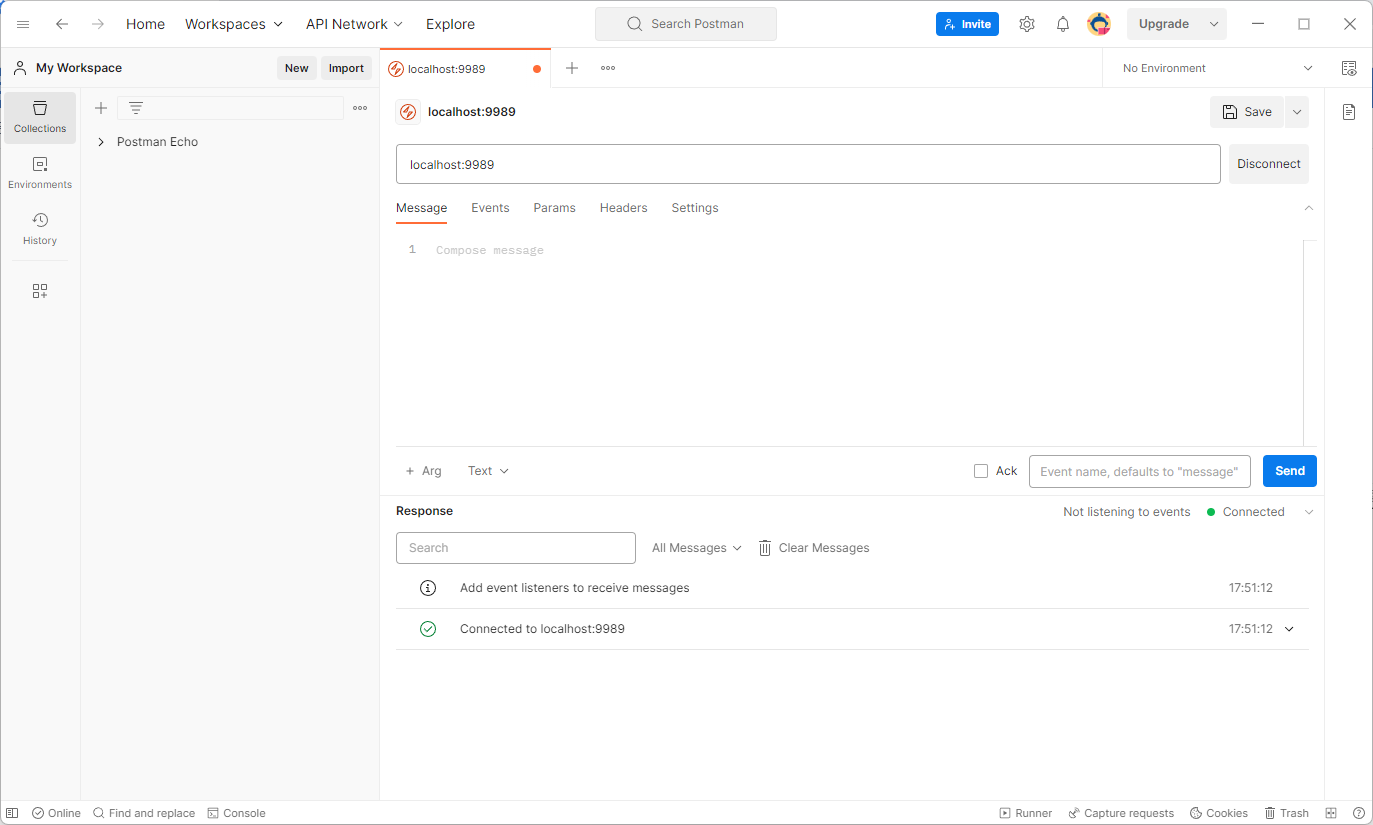Clear Messages in the response area

pos(814,548)
